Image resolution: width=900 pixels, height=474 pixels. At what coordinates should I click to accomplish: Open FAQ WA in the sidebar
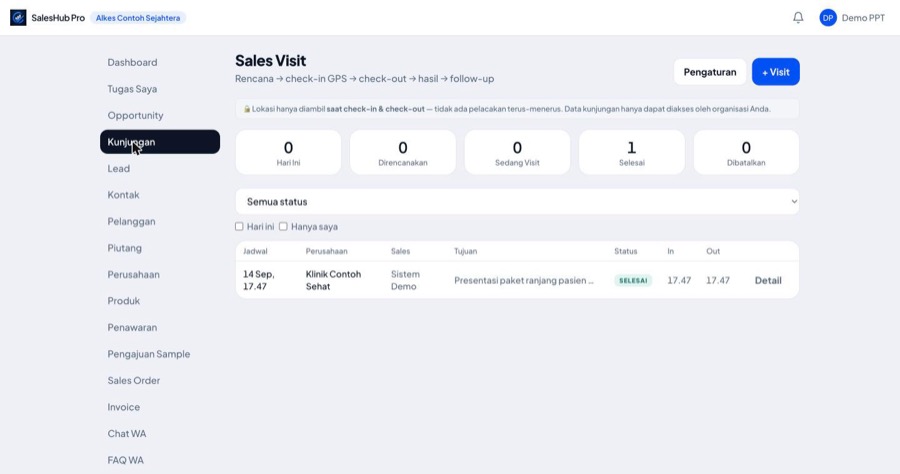coord(126,460)
